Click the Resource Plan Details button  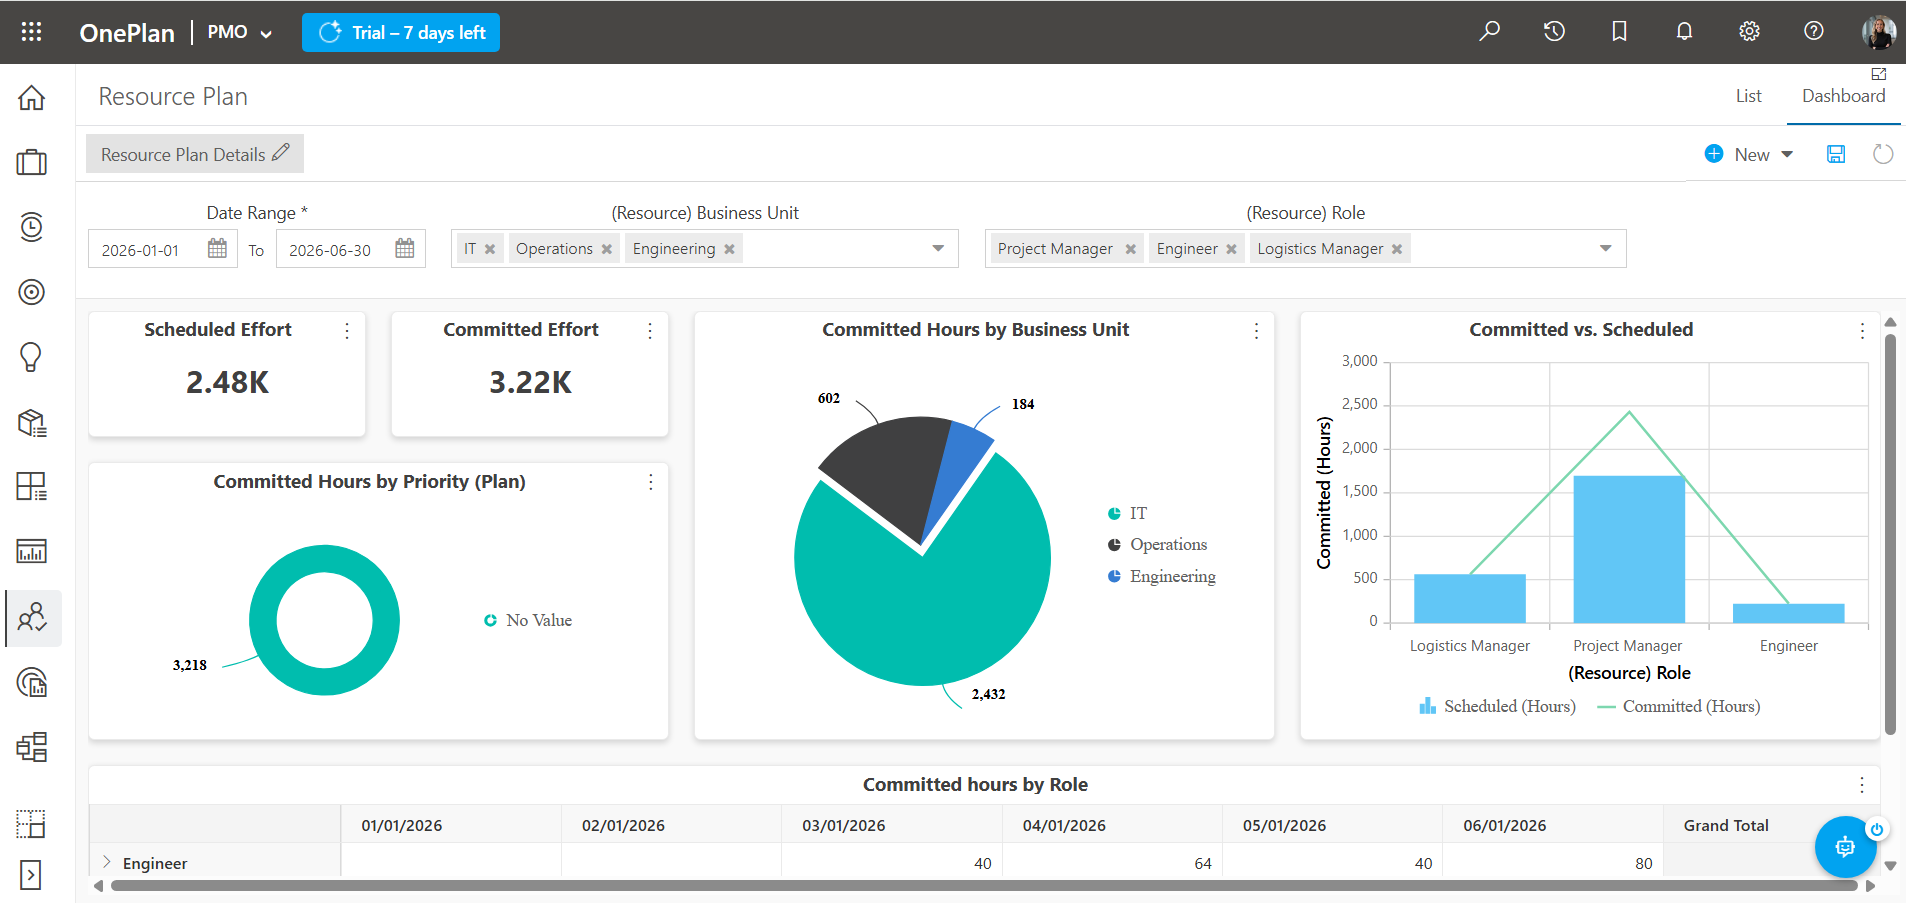click(195, 154)
